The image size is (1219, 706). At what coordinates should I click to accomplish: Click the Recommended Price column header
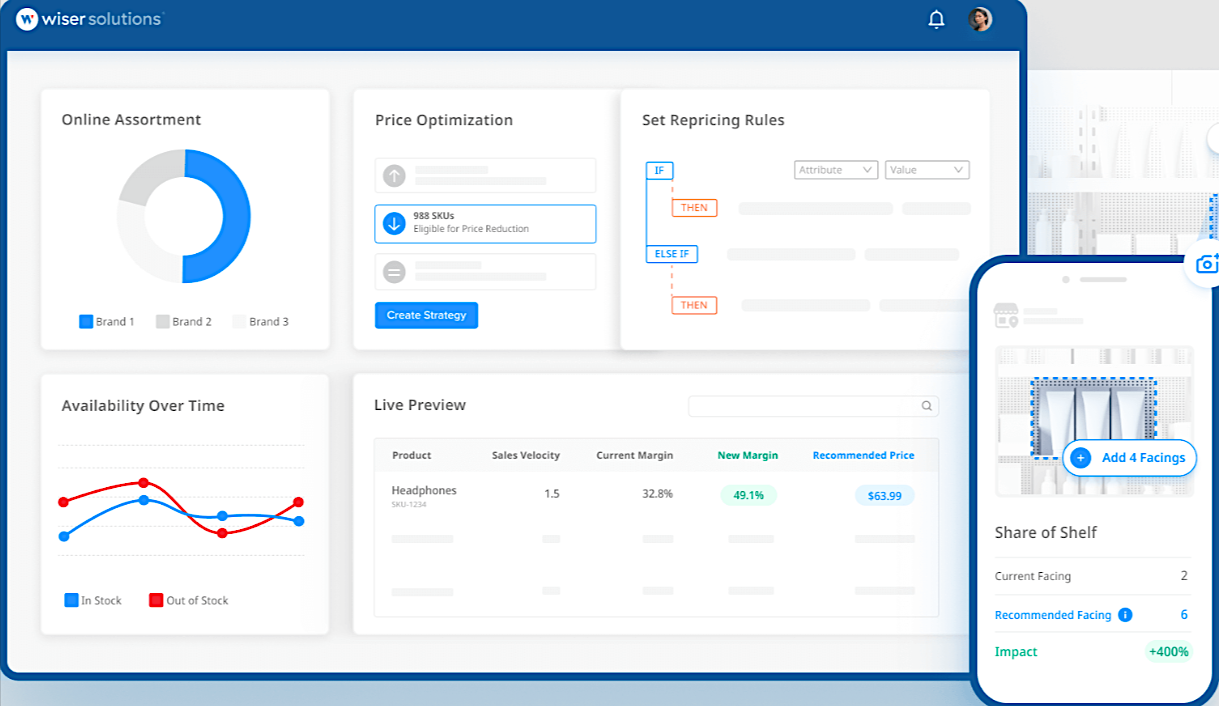coord(863,455)
